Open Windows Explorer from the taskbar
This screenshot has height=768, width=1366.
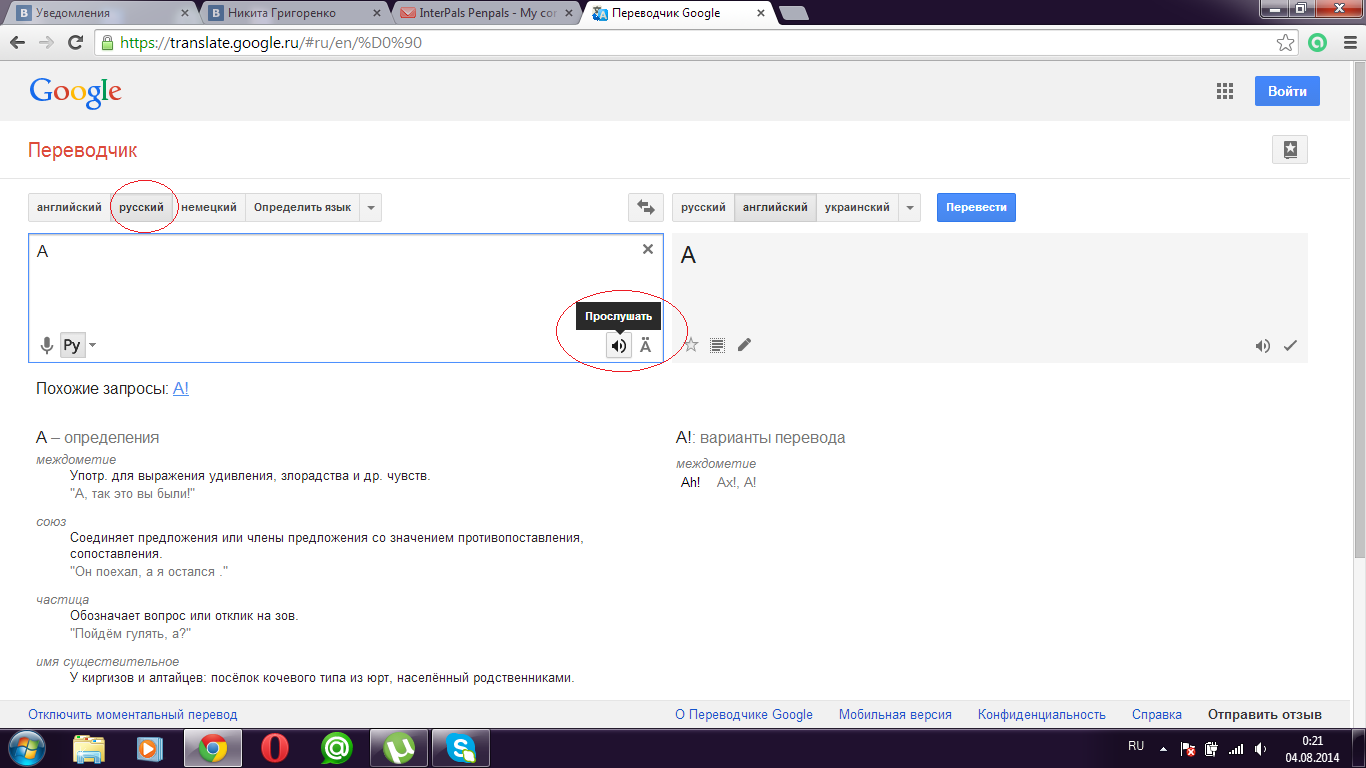pyautogui.click(x=90, y=748)
